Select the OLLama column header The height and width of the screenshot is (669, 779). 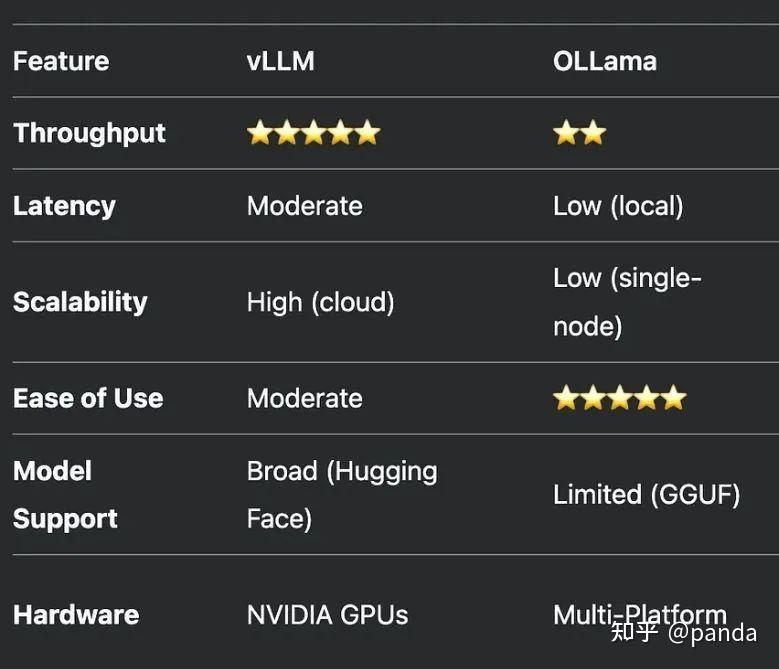coord(605,61)
